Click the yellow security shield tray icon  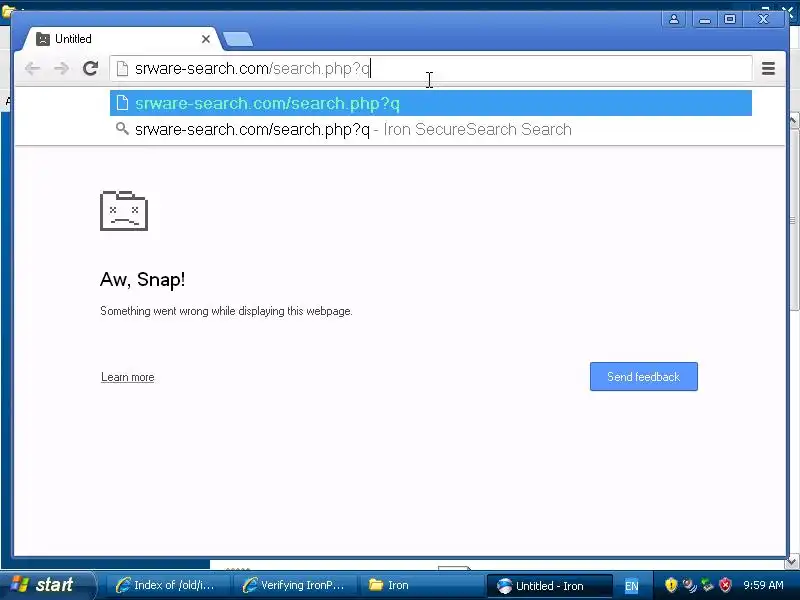(671, 585)
